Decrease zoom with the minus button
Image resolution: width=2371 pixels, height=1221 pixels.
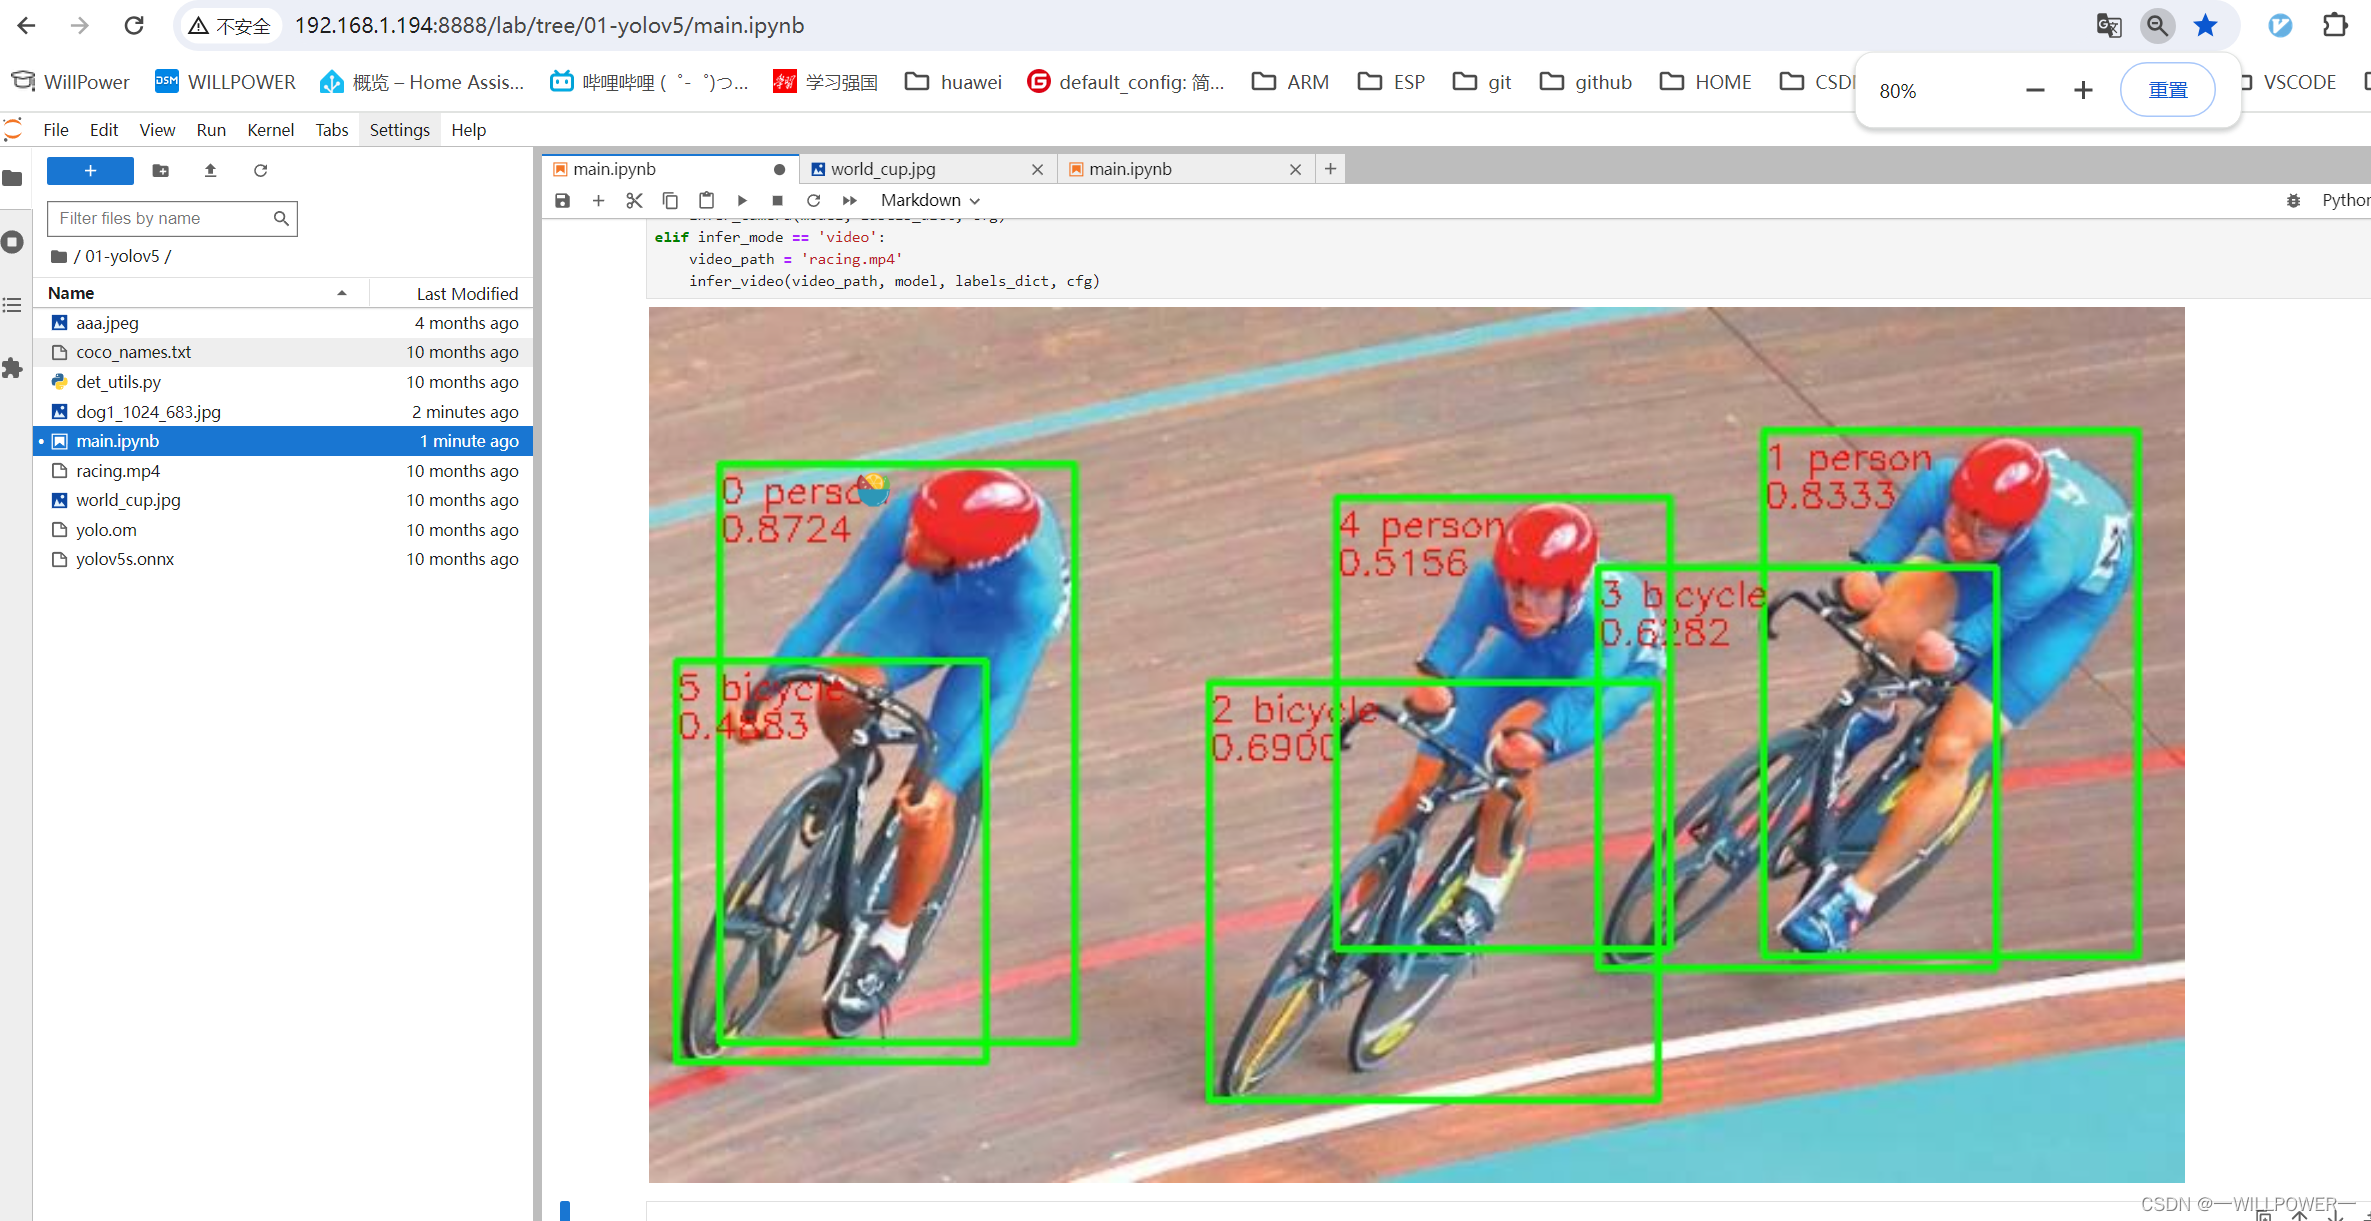(x=2035, y=90)
